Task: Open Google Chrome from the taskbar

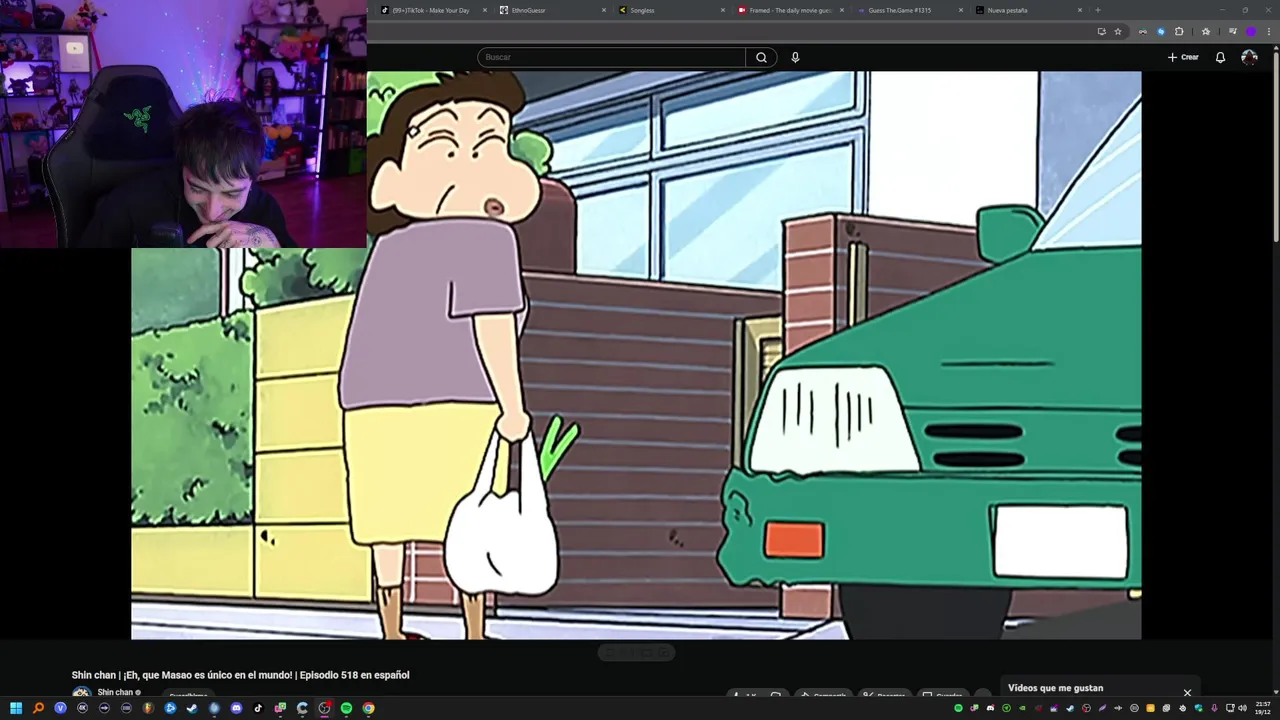Action: (368, 708)
